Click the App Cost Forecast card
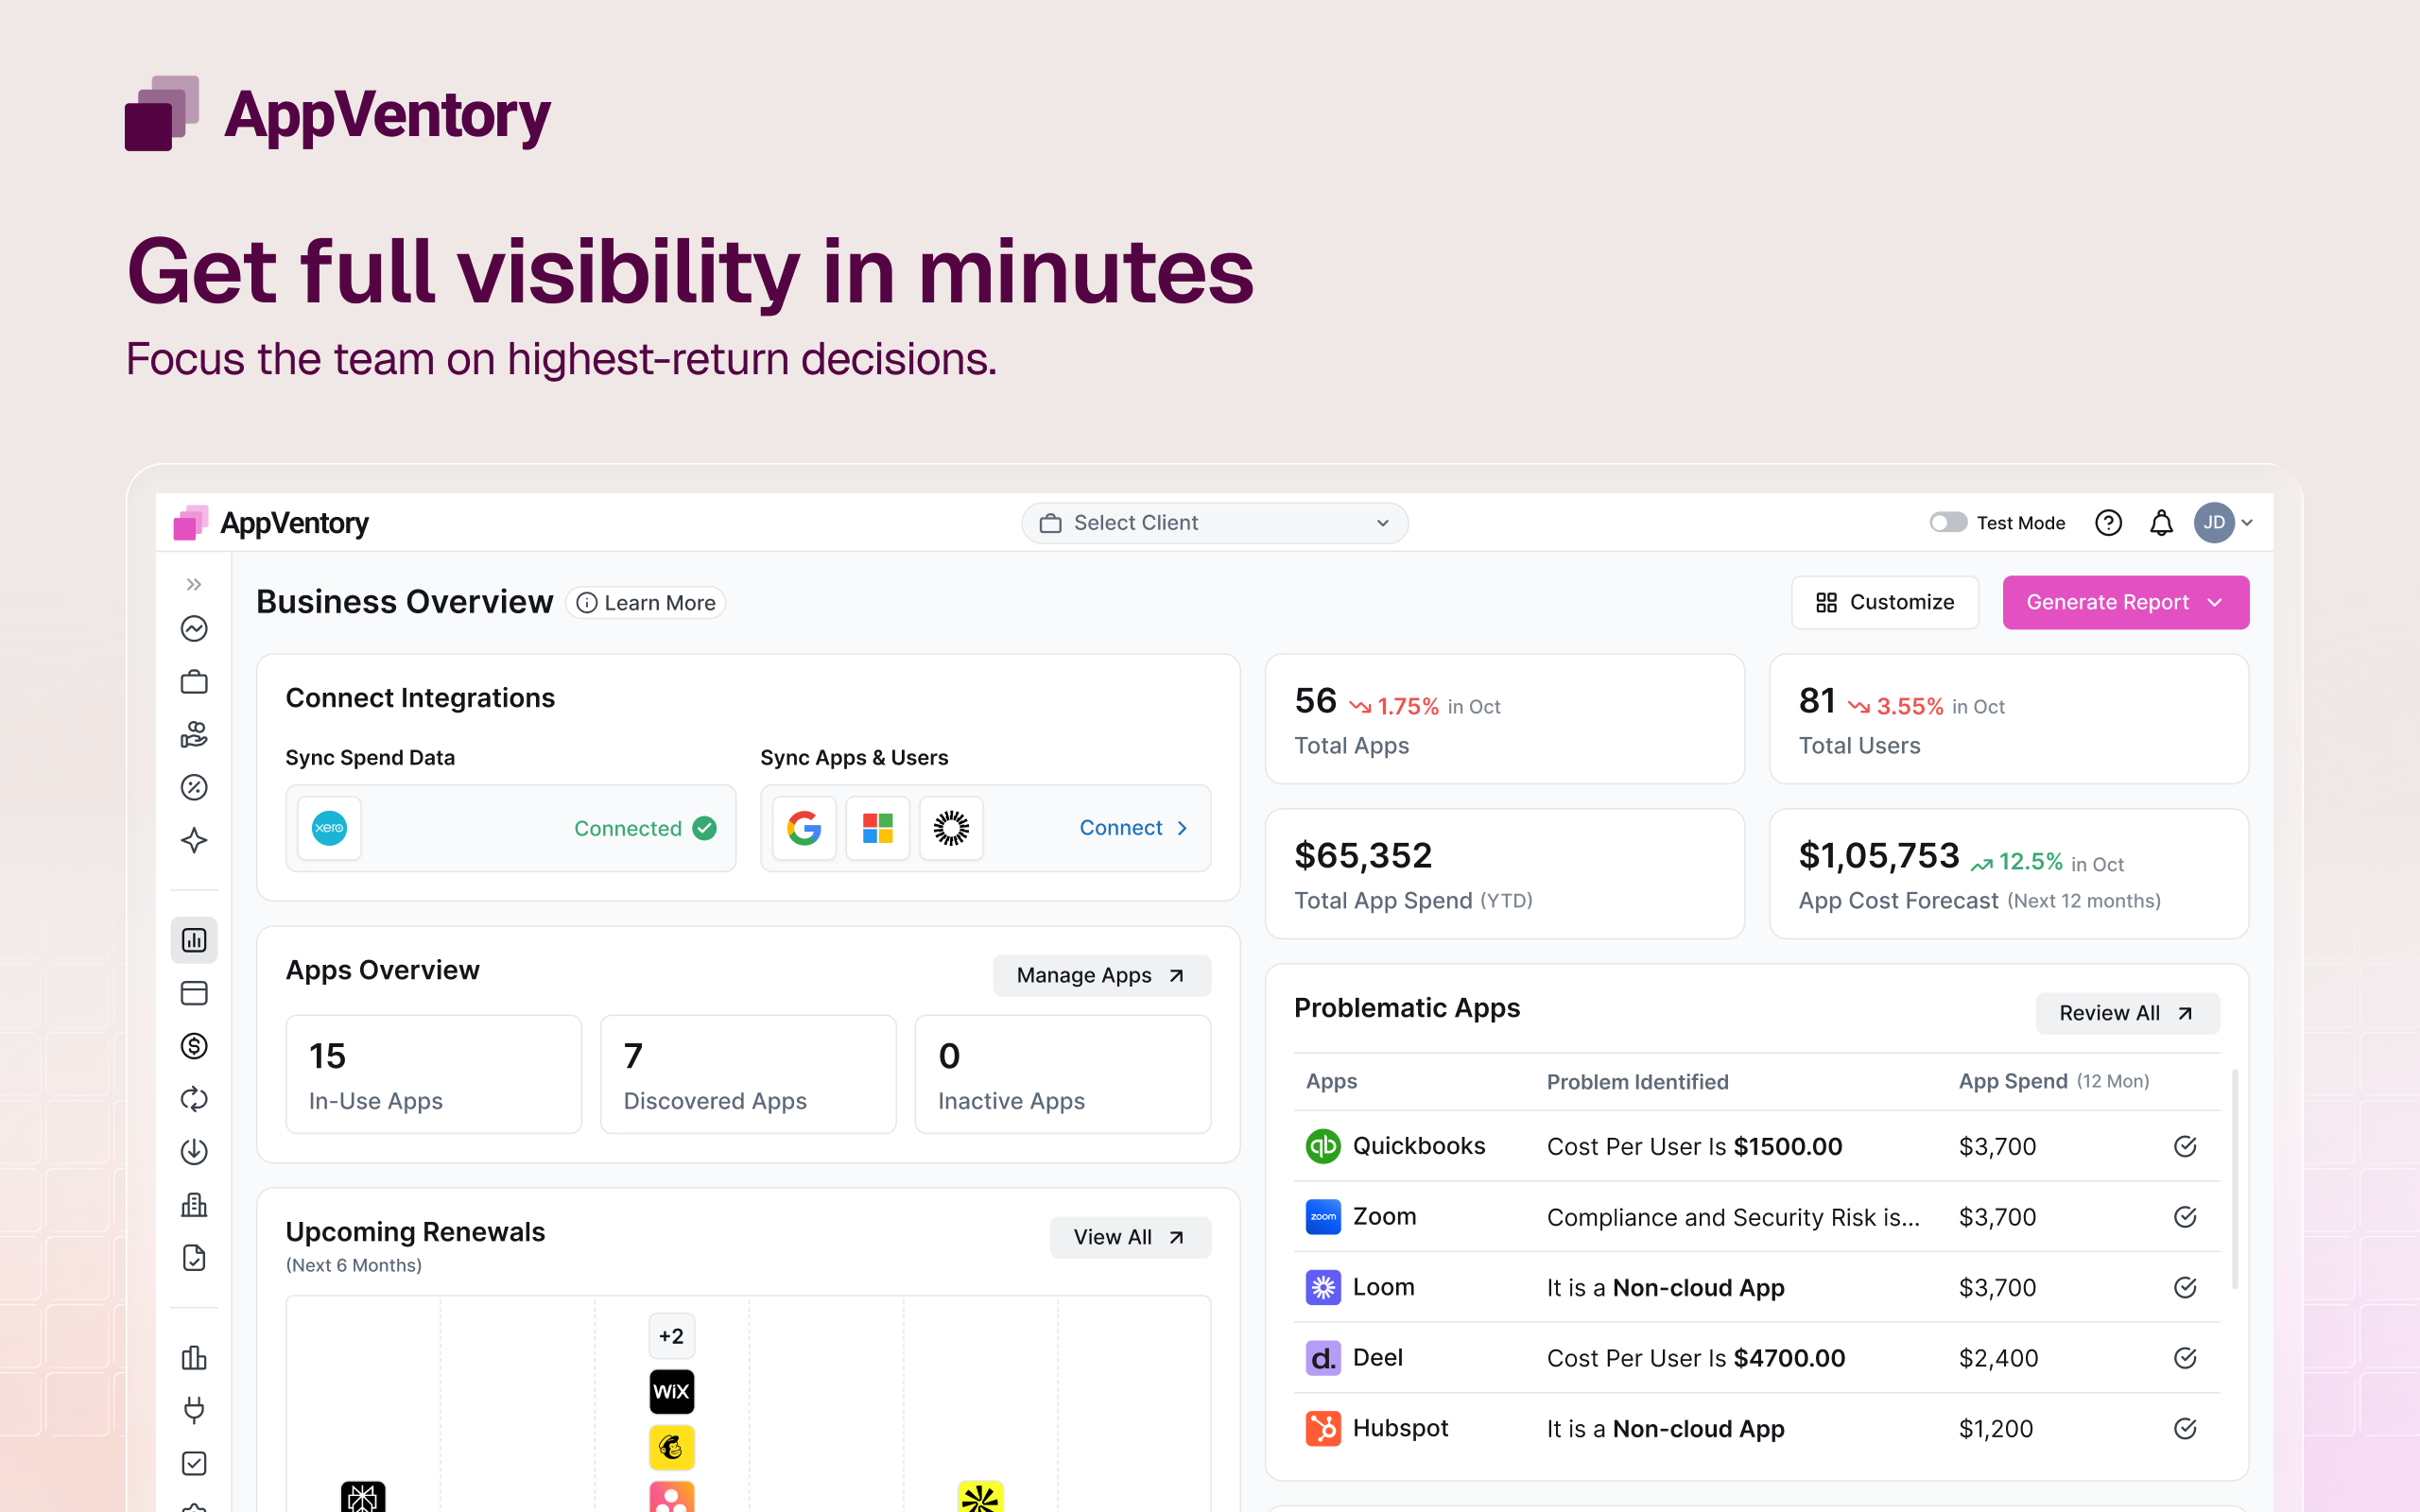The width and height of the screenshot is (2420, 1512). (2008, 874)
